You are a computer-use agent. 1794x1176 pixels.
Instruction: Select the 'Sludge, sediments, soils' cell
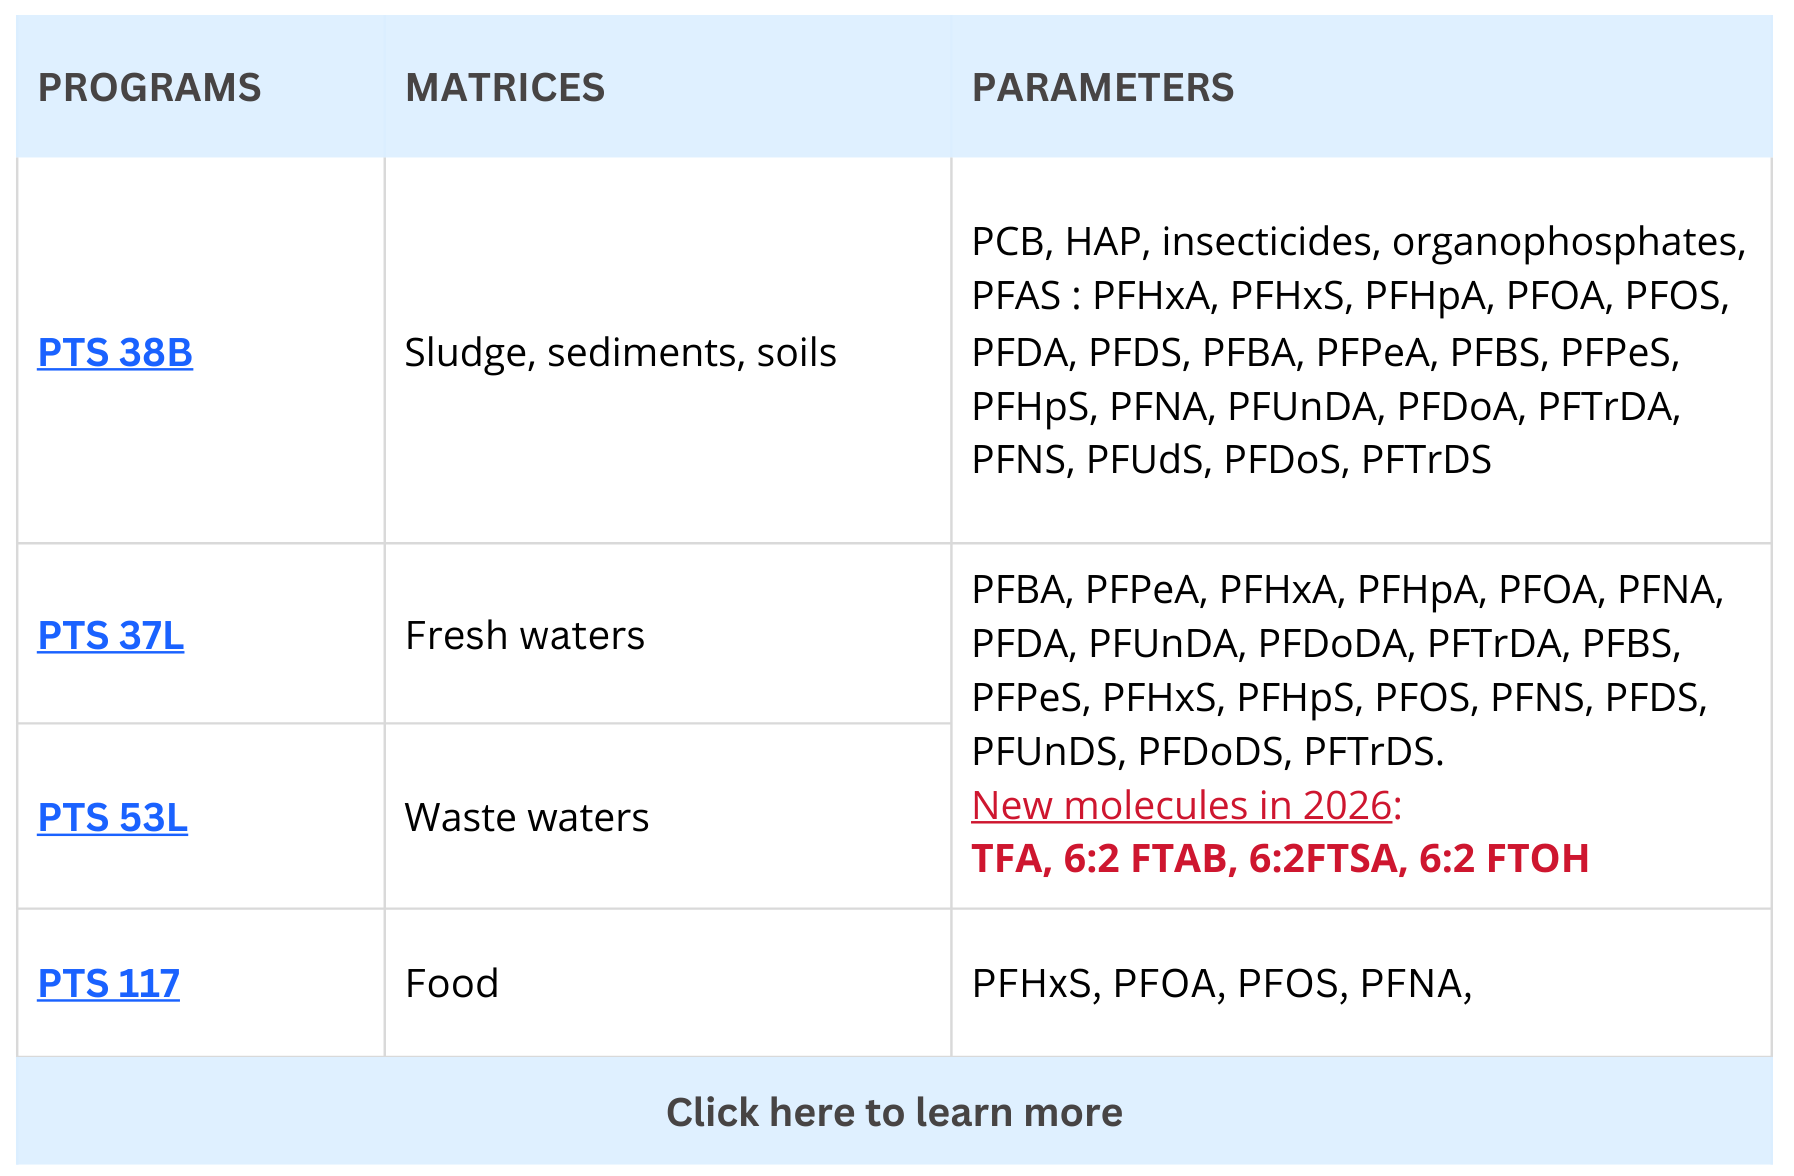pos(620,353)
